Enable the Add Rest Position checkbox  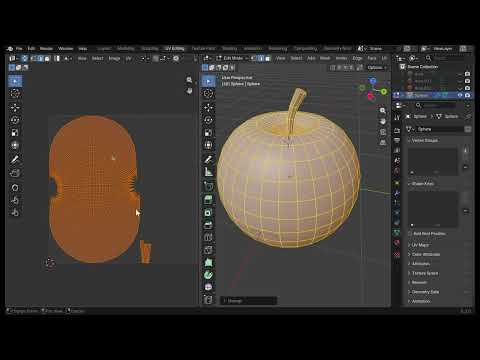410,234
